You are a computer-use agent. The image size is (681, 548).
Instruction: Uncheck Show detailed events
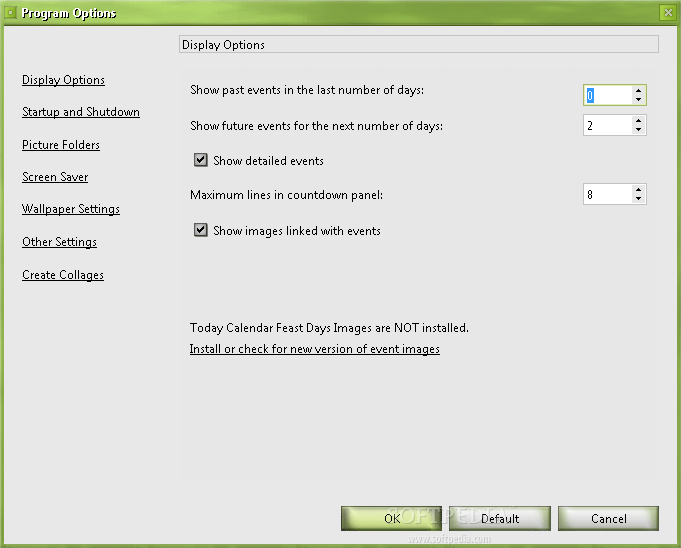200,160
